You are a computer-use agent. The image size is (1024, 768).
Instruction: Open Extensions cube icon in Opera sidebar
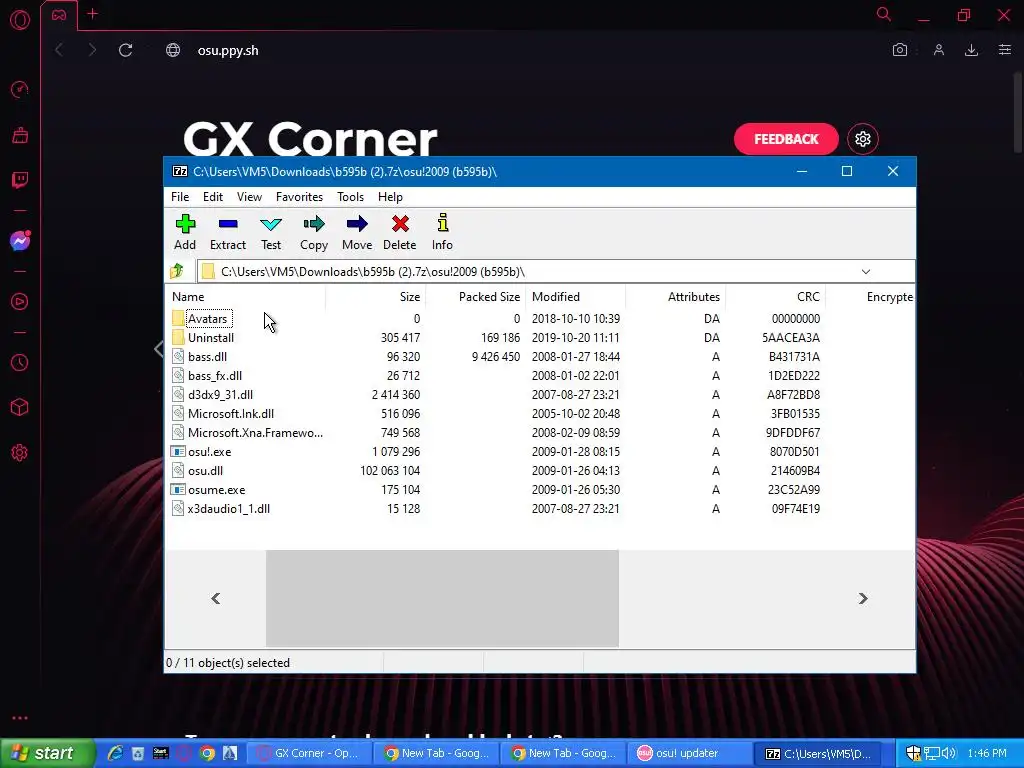20,408
